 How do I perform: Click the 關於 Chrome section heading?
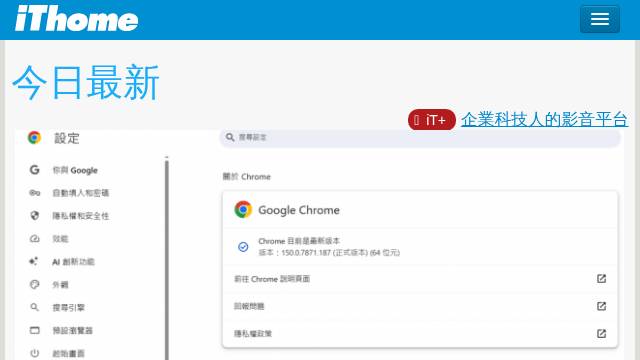coord(247,177)
